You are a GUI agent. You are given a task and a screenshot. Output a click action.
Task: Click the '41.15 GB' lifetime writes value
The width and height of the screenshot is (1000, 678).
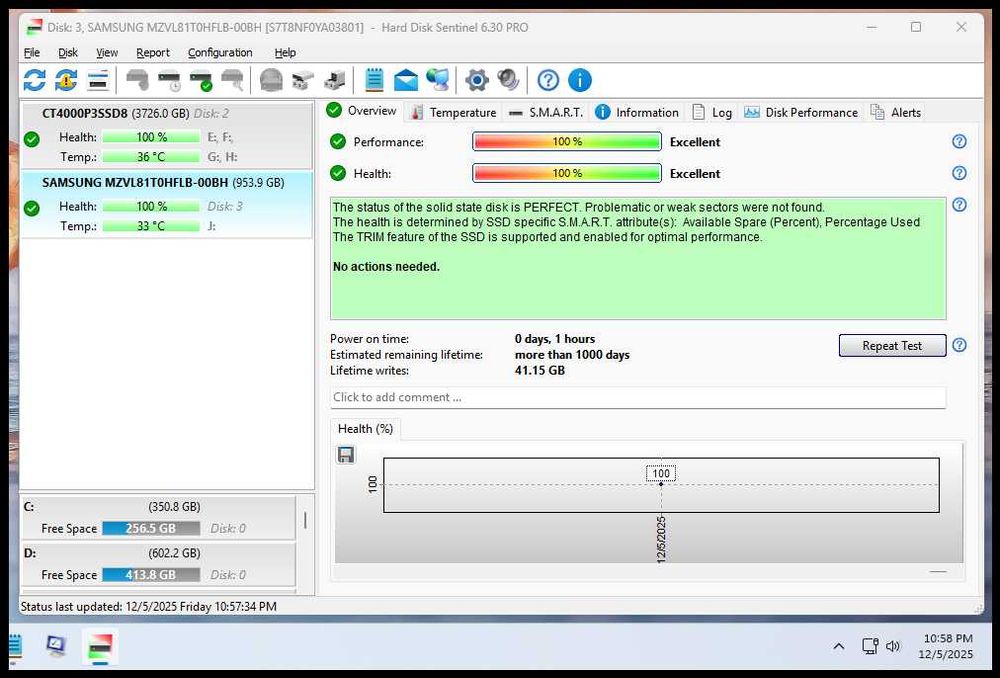(x=540, y=371)
